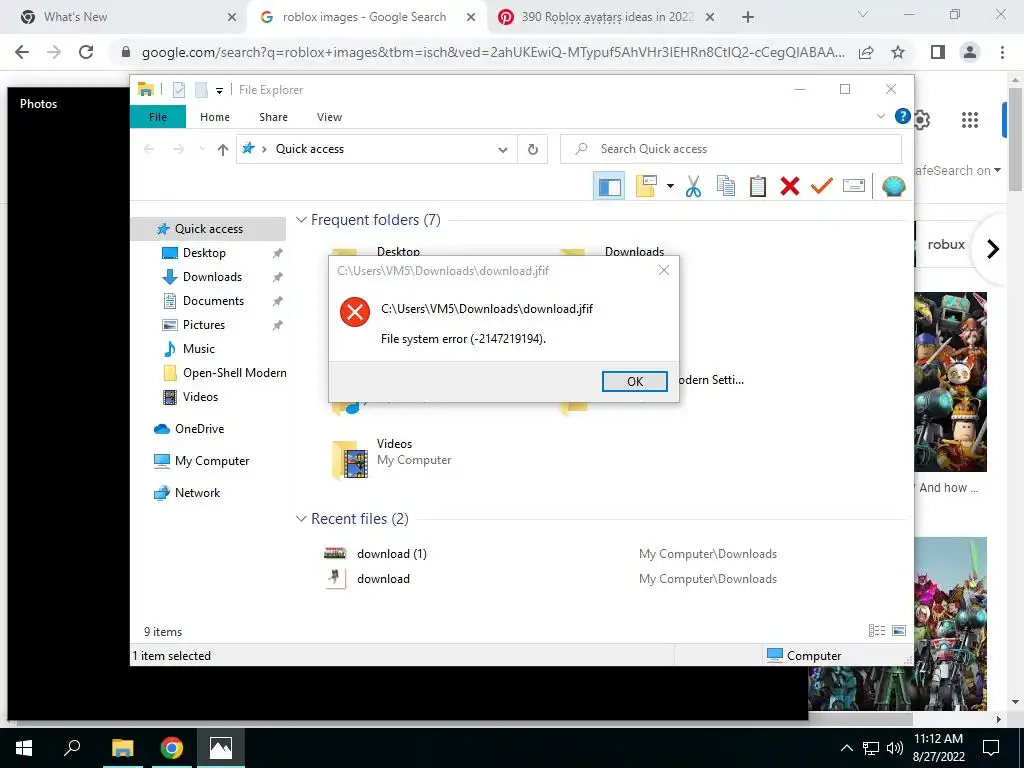The height and width of the screenshot is (768, 1024).
Task: Open the new folder icon dropdown arrow
Action: [670, 186]
